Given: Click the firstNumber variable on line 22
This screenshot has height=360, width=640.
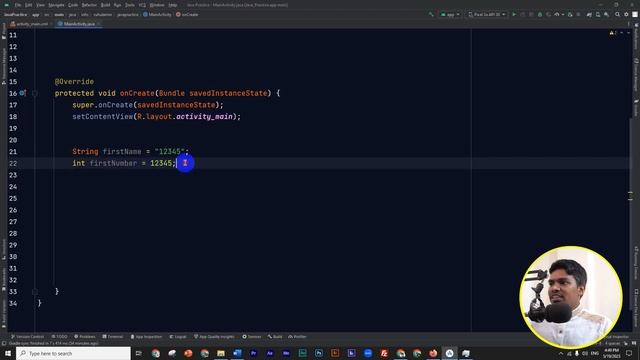Looking at the screenshot, I should pyautogui.click(x=113, y=163).
